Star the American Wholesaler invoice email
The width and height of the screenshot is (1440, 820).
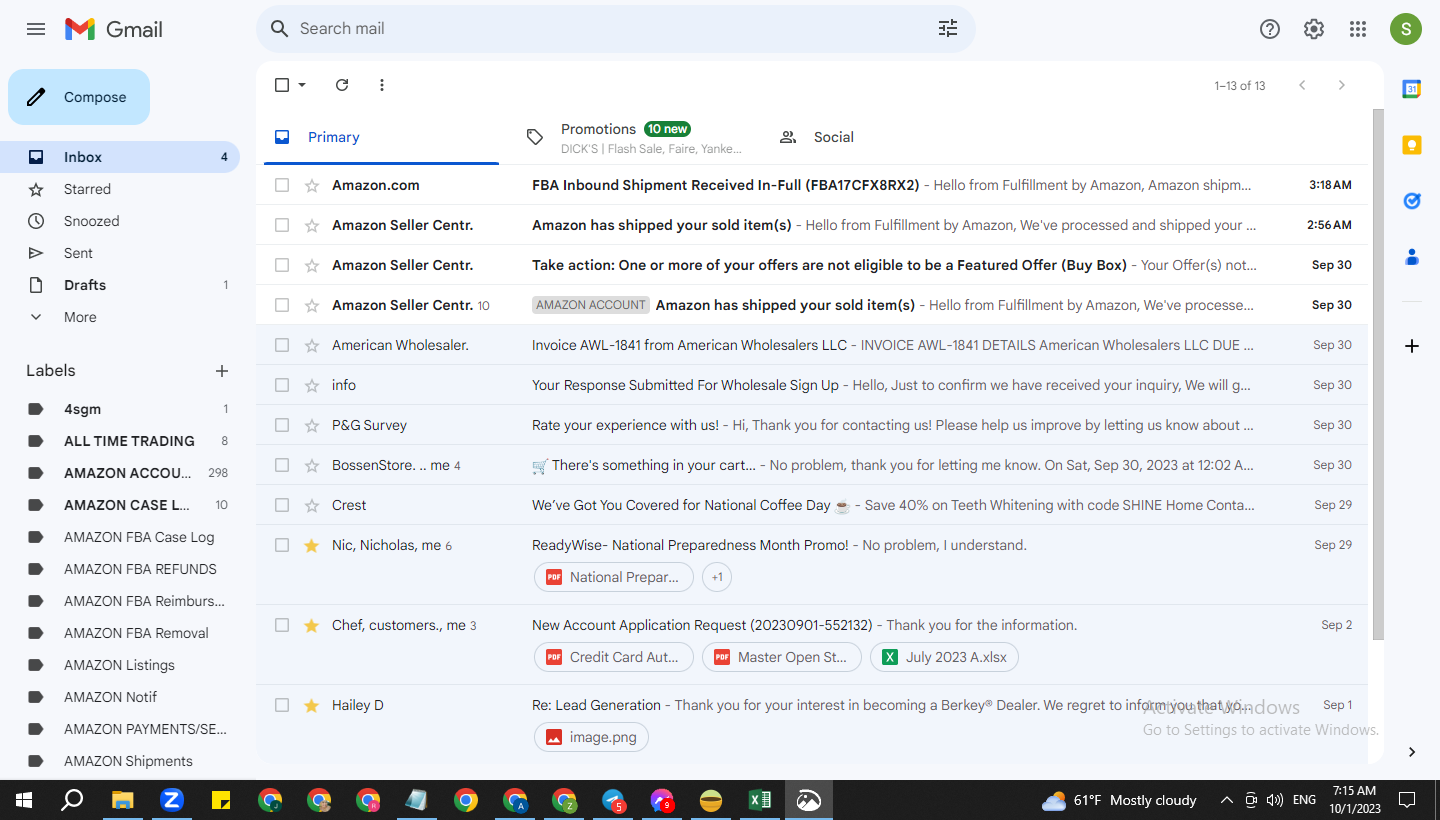[312, 345]
